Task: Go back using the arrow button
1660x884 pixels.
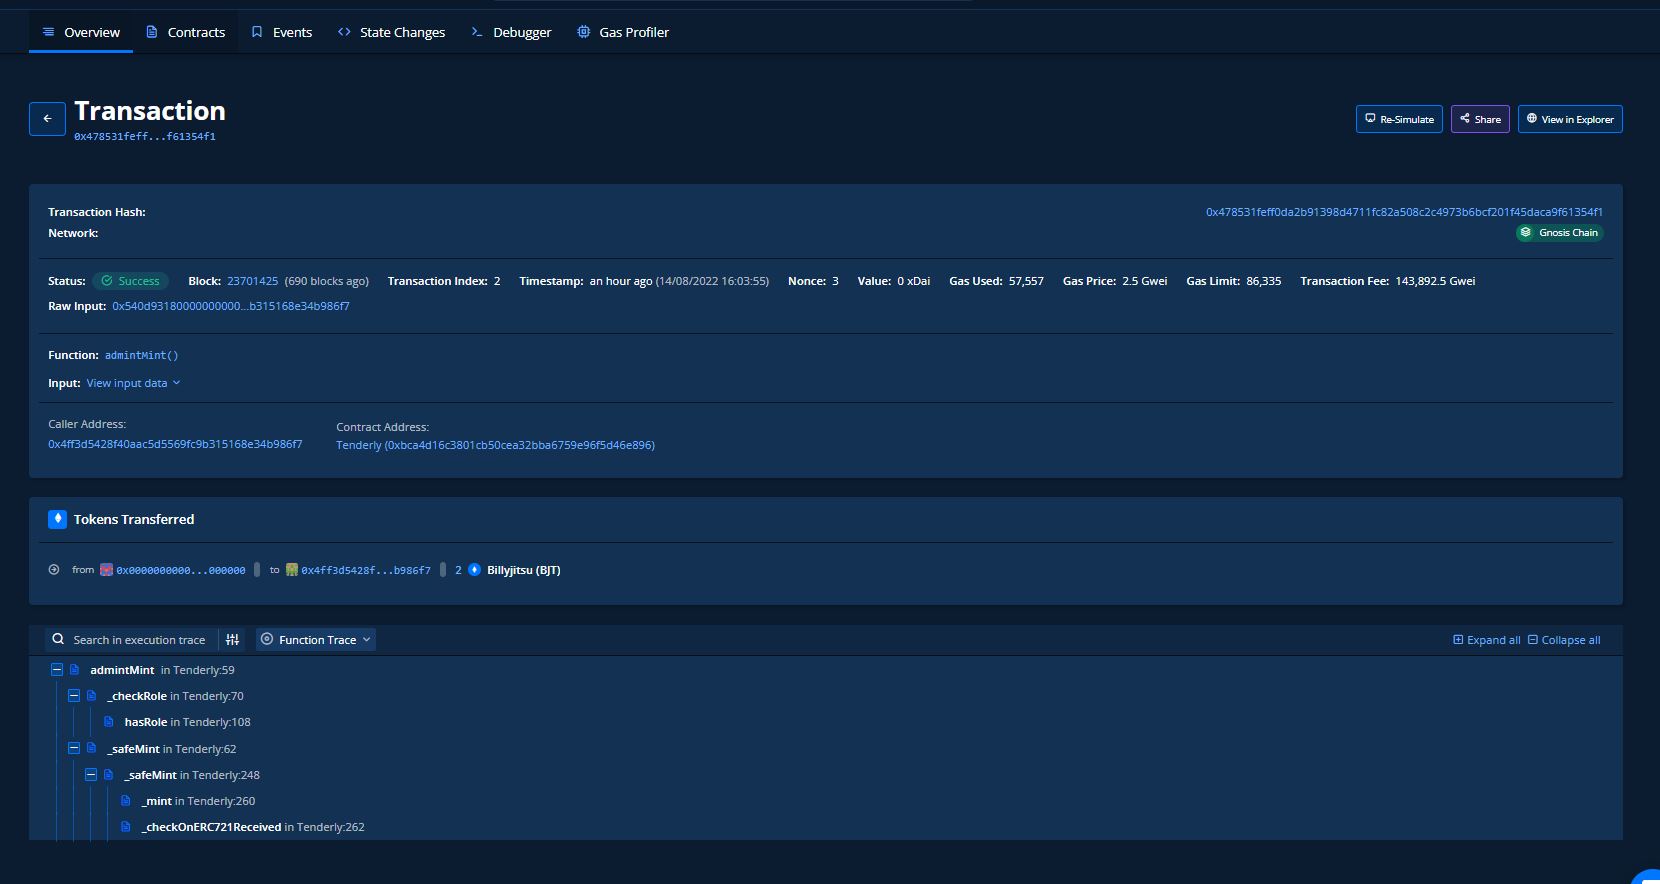Action: click(47, 119)
